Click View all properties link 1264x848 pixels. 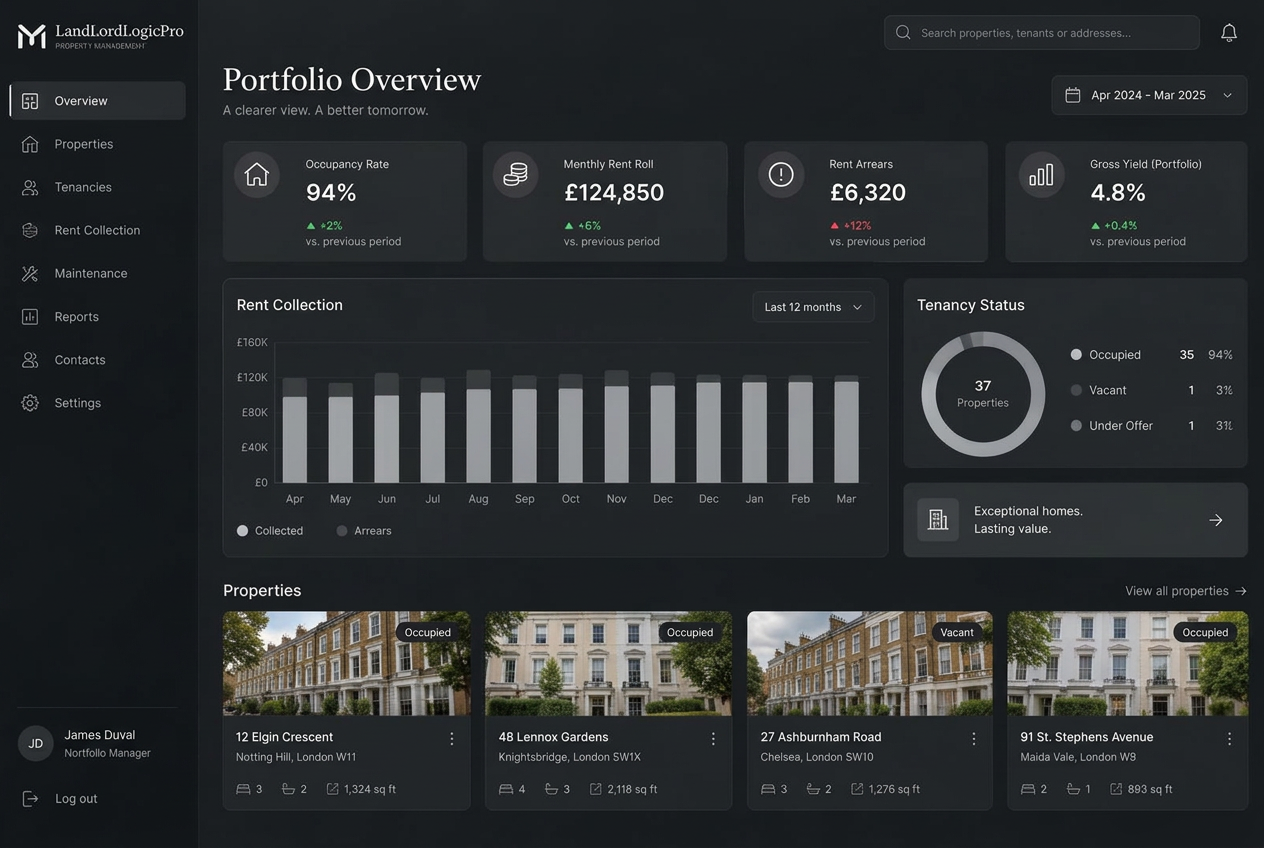[x=1186, y=591]
